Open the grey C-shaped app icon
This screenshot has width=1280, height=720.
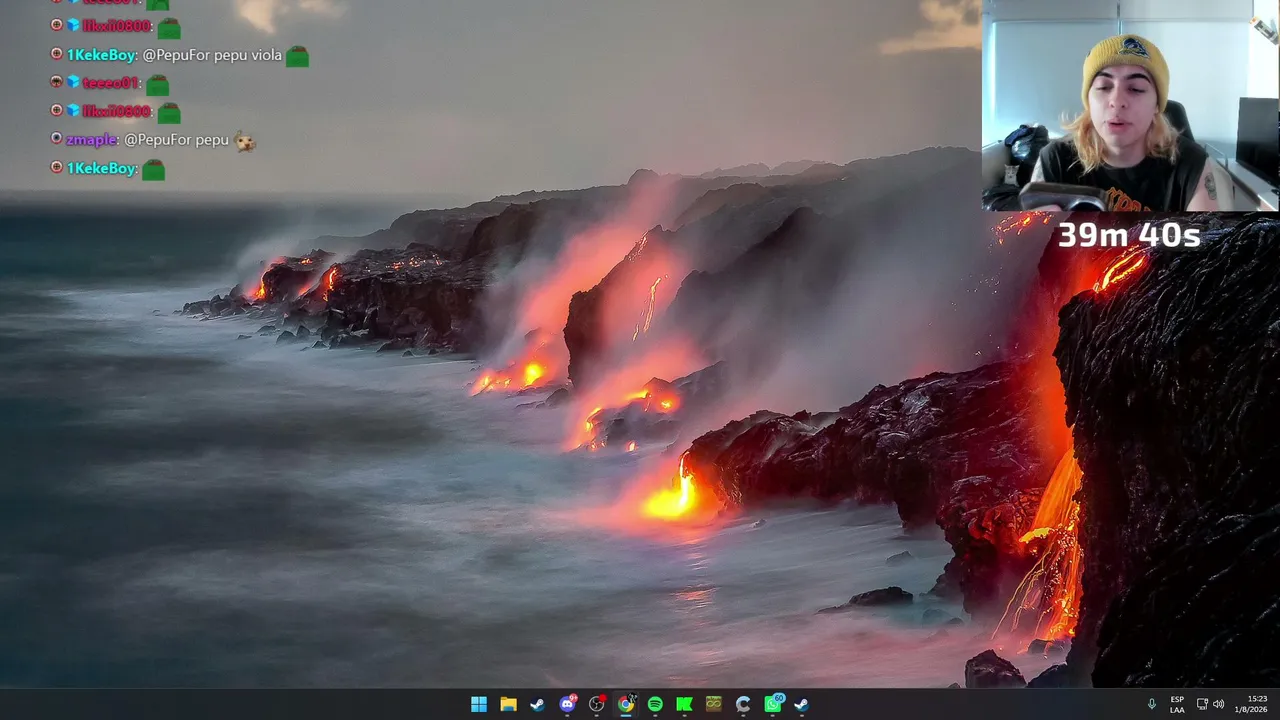743,704
